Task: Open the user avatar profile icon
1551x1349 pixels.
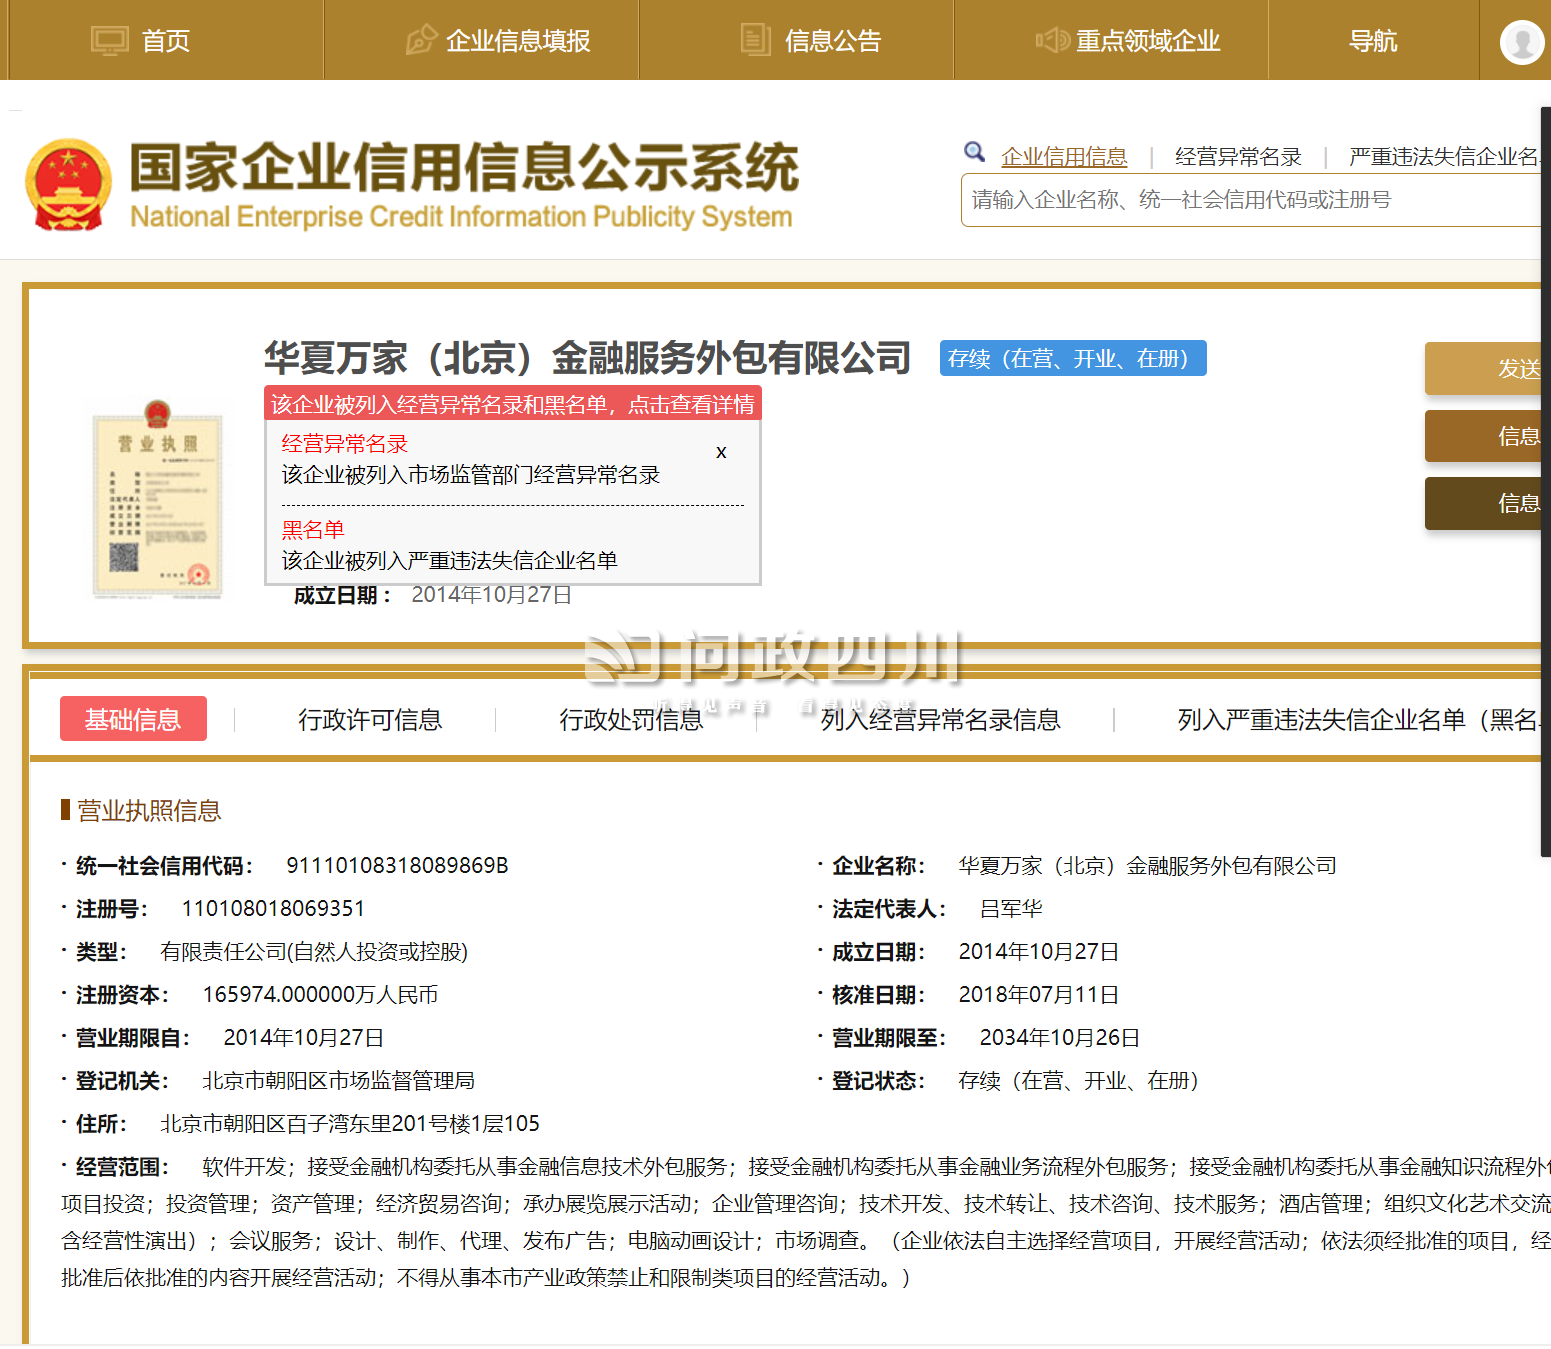Action: tap(1521, 42)
